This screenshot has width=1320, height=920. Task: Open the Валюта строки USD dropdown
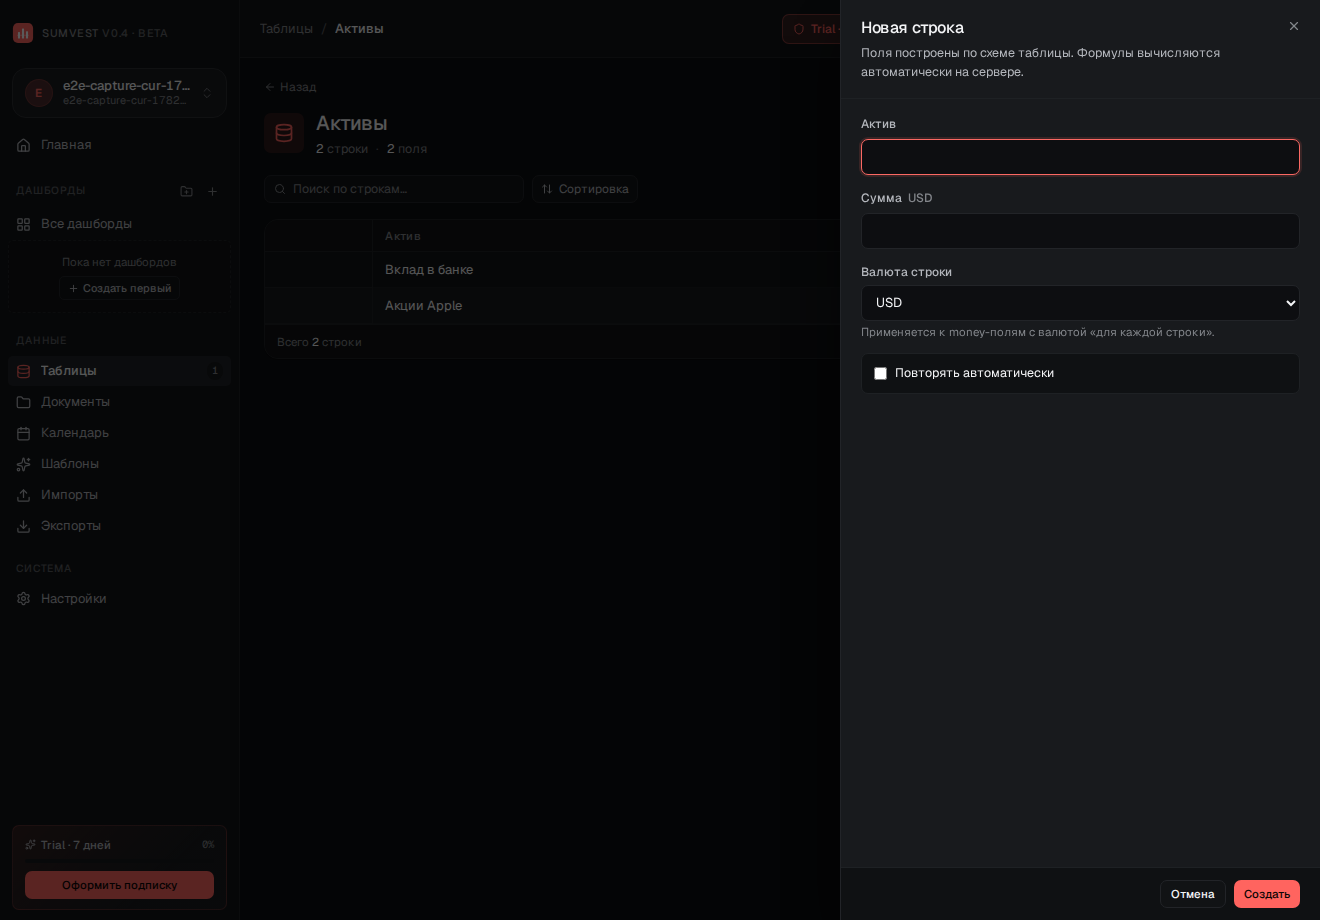[1080, 303]
